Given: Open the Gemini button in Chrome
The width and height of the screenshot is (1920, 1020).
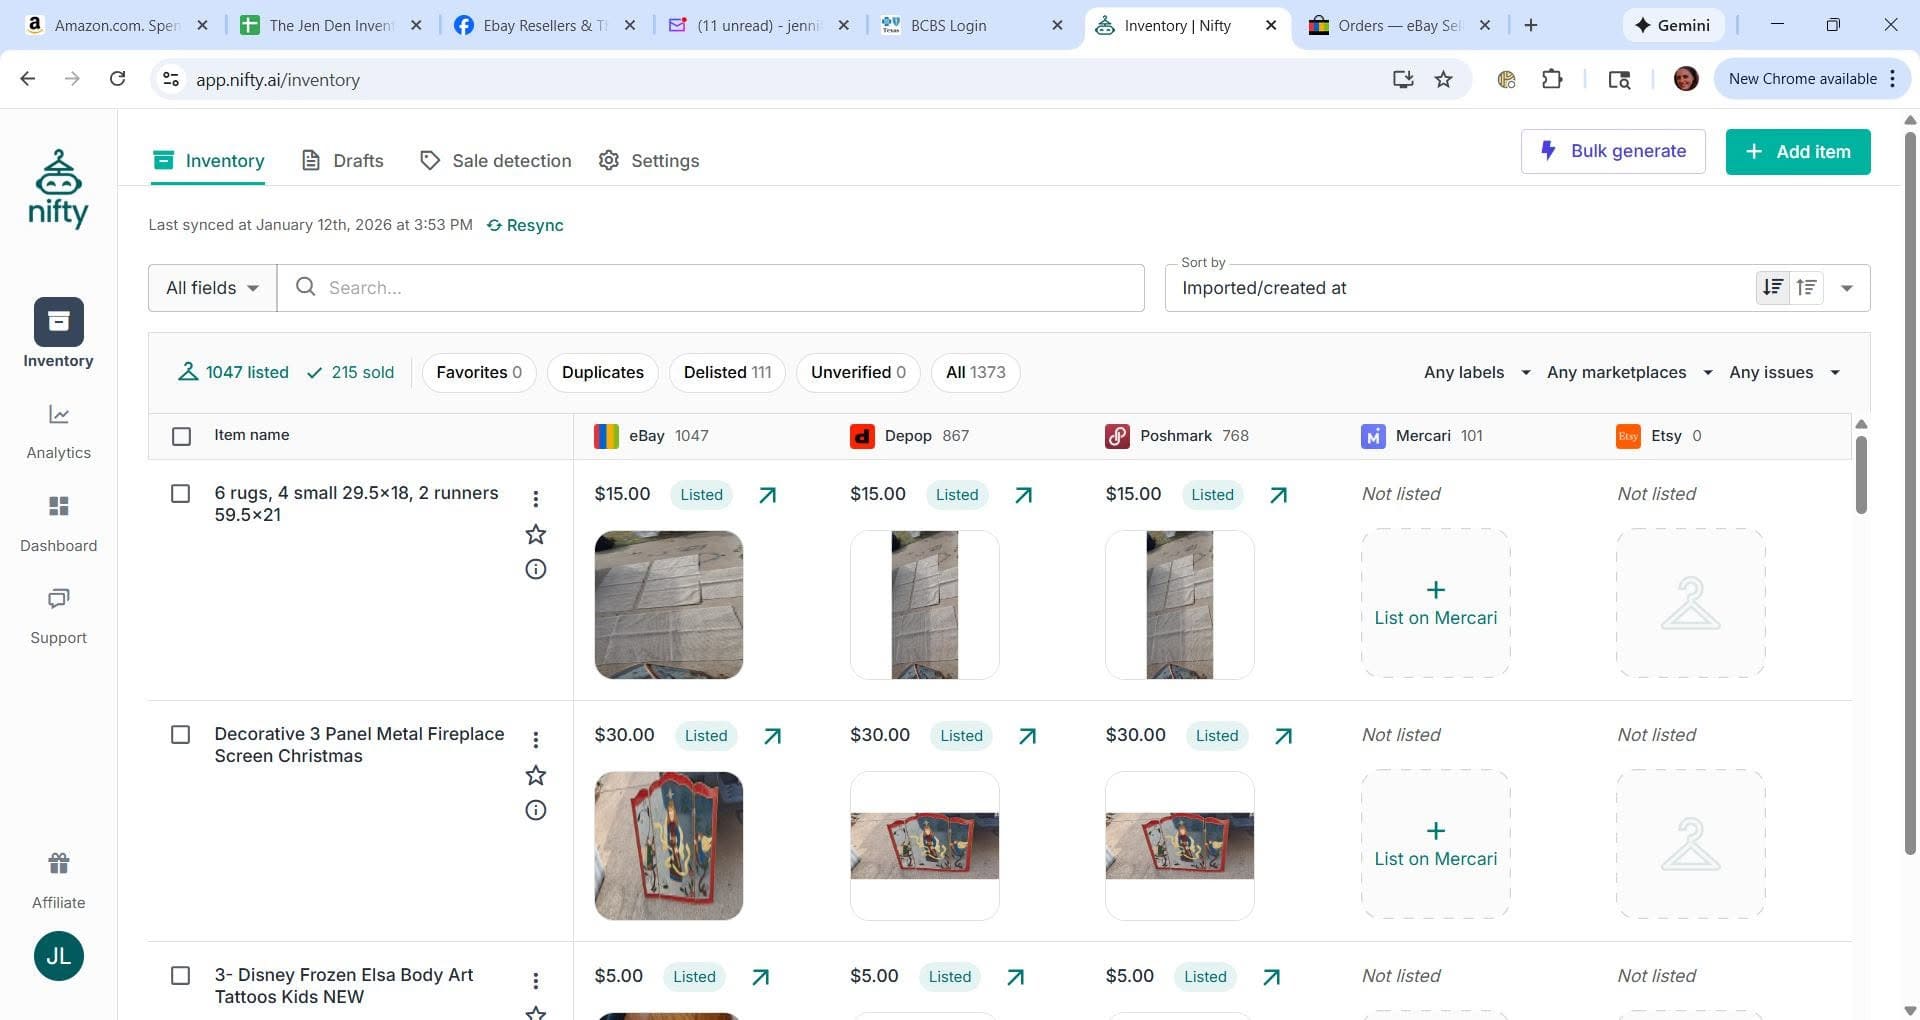Looking at the screenshot, I should click(x=1672, y=25).
